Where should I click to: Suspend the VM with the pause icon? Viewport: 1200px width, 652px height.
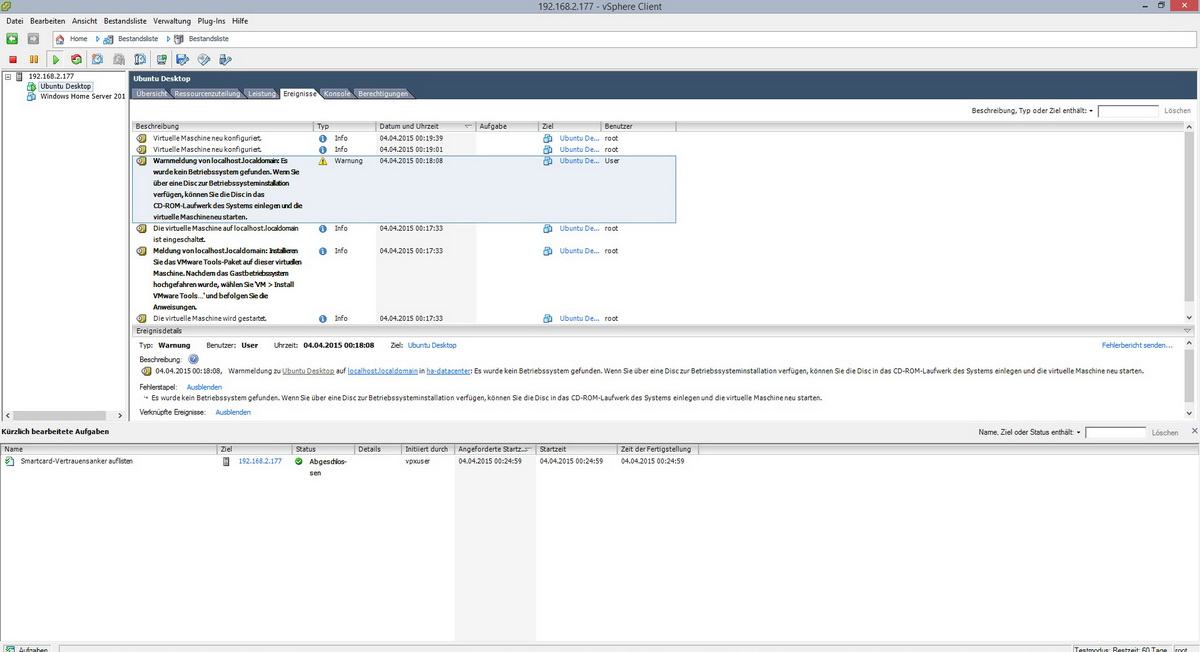[34, 59]
